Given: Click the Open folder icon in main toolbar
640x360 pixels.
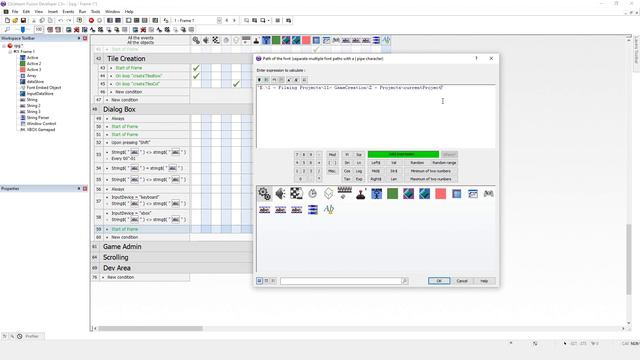Looking at the screenshot, I should pos(15,20).
